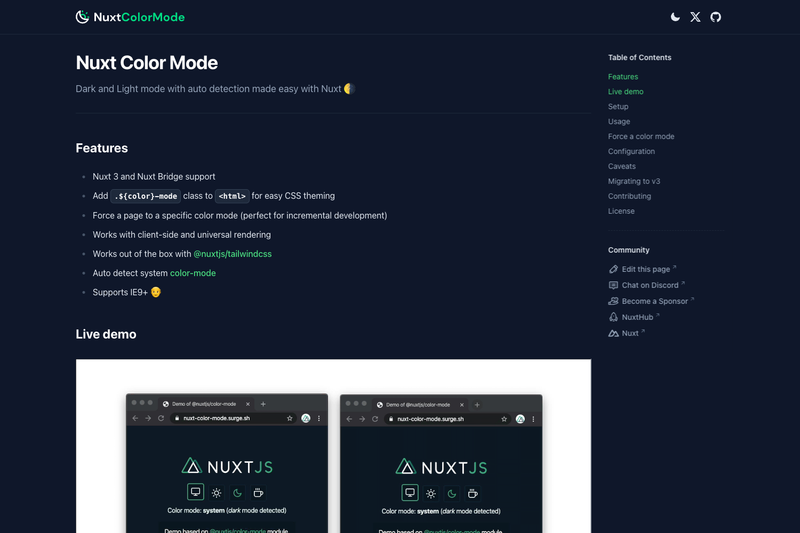Follow the color-mode link in Features
Image resolution: width=800 pixels, height=533 pixels.
tap(192, 273)
